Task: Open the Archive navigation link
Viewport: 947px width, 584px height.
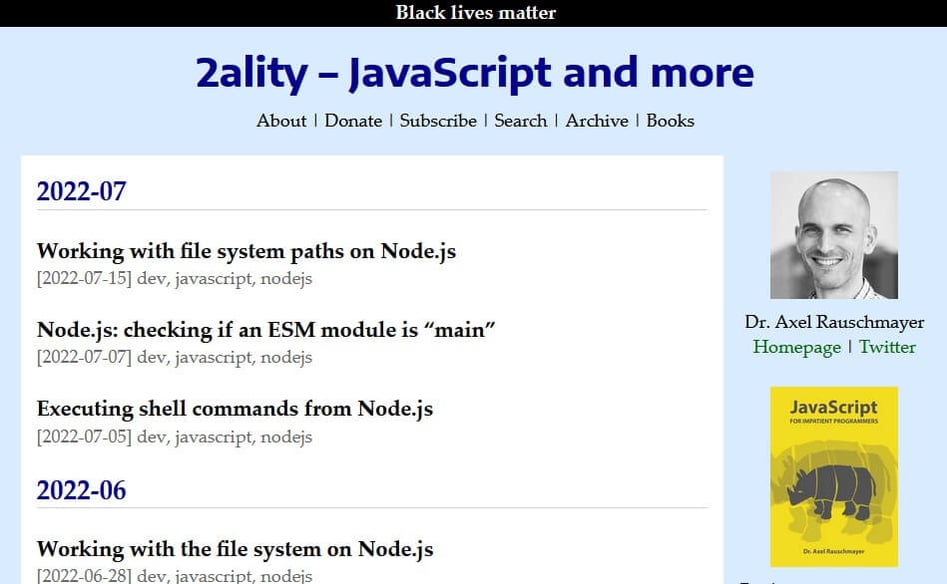Action: pos(597,121)
